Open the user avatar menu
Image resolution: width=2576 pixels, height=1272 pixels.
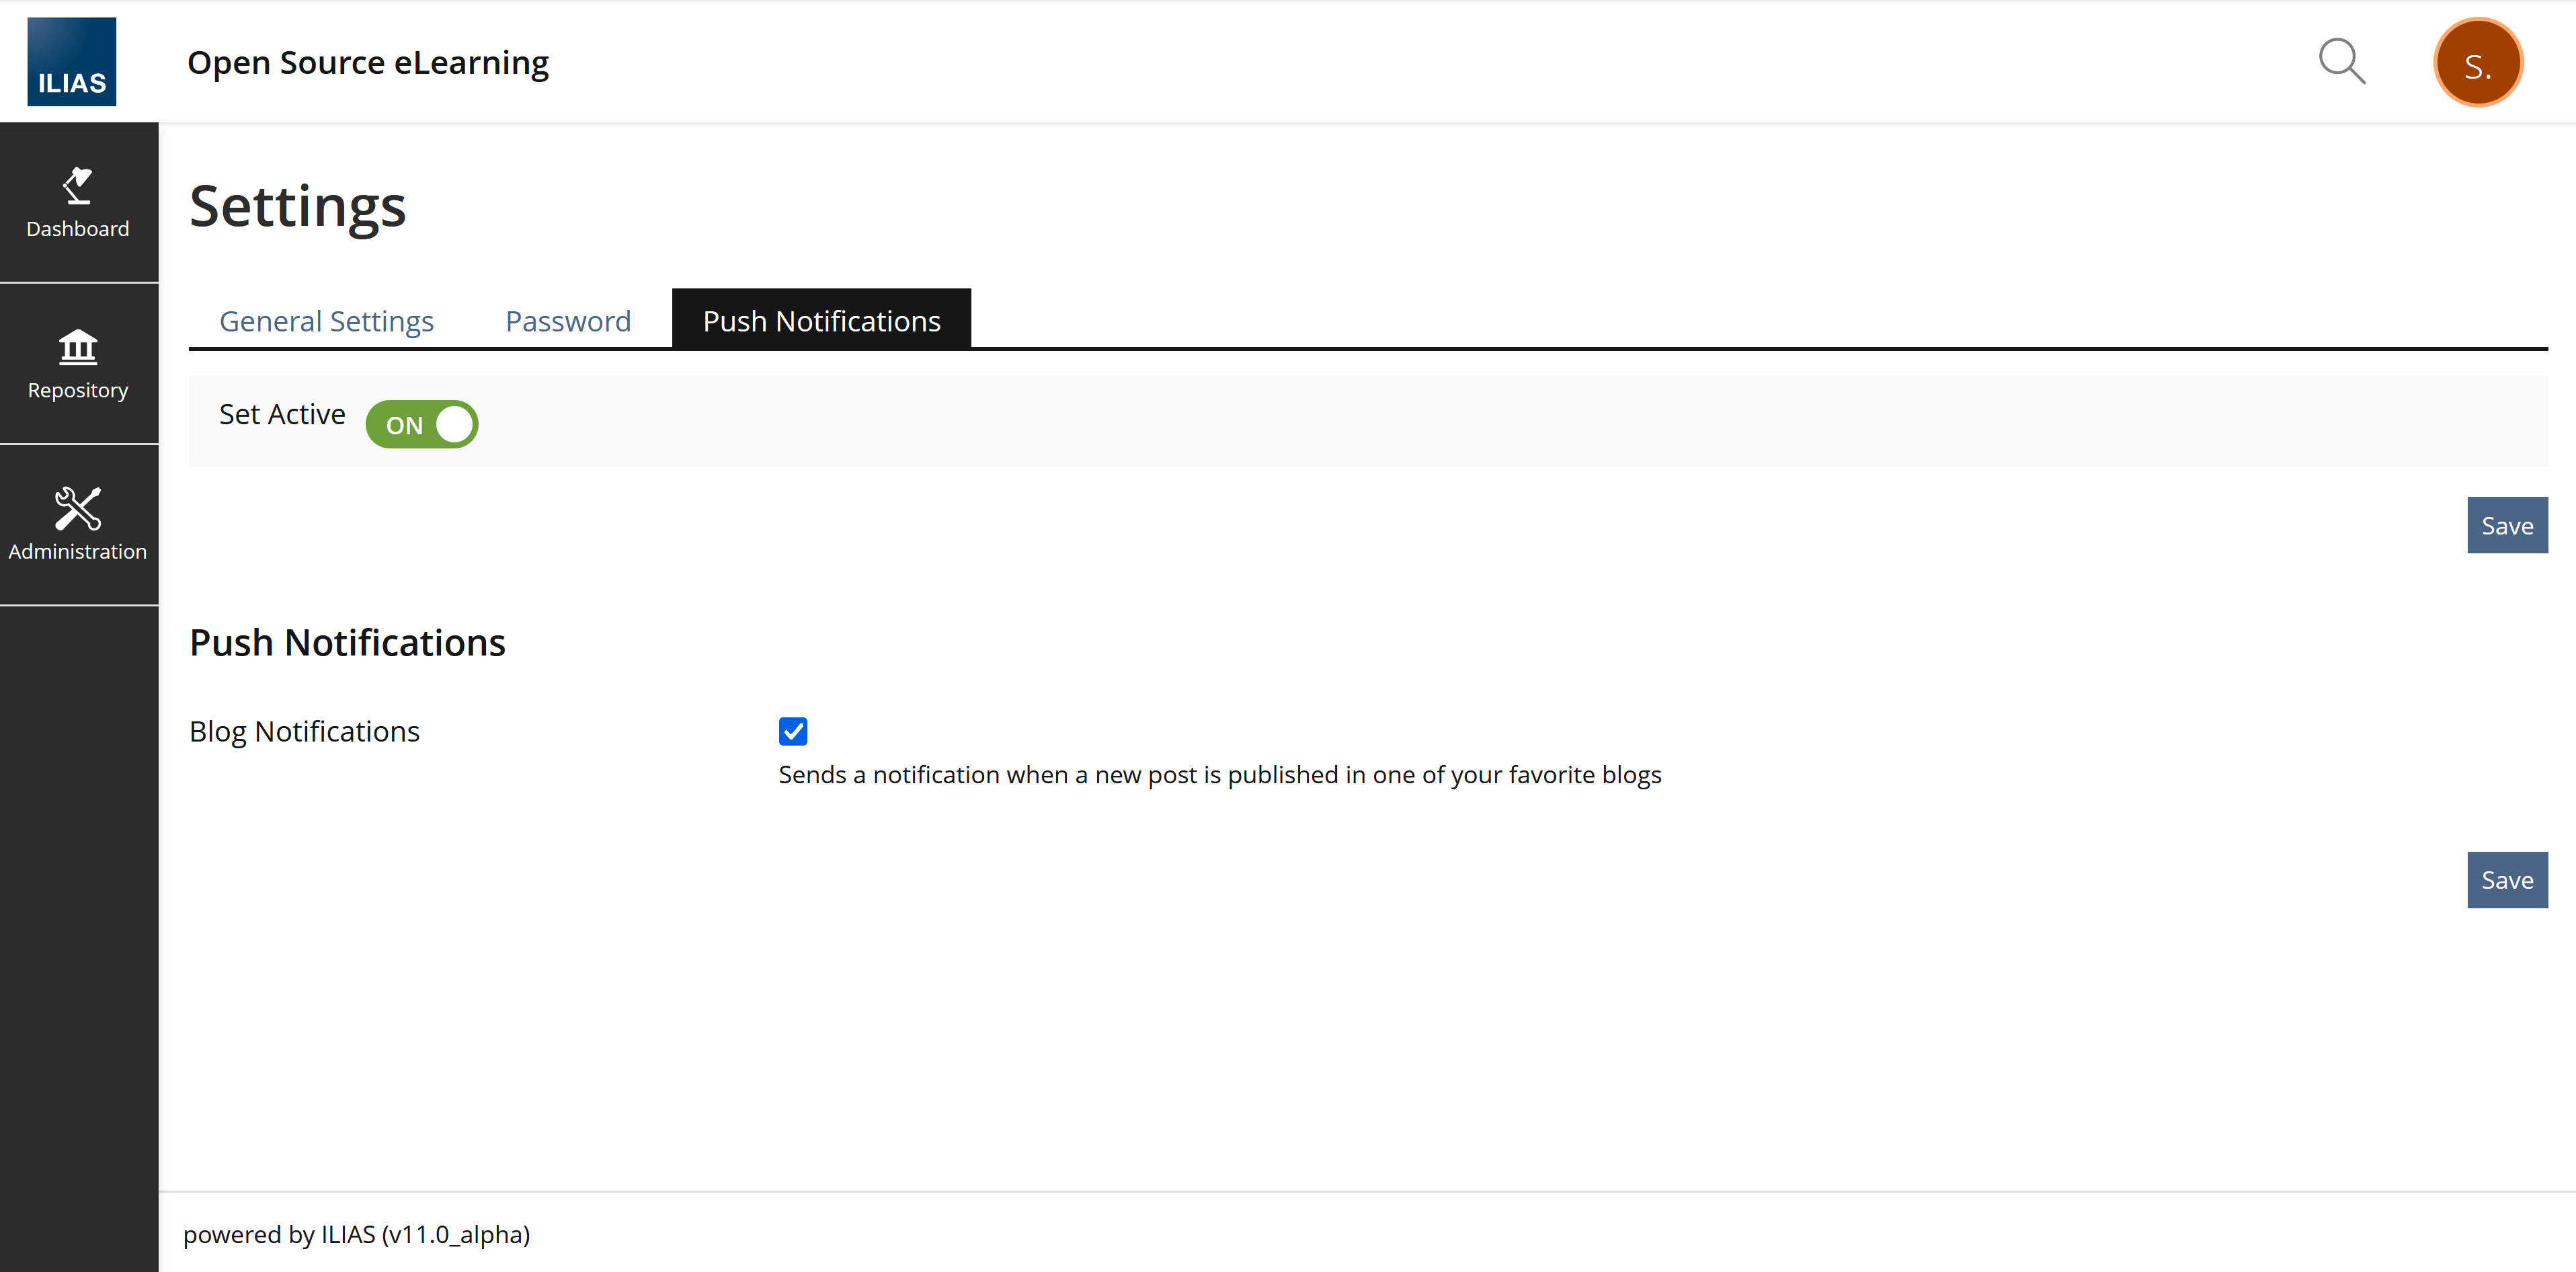pos(2477,63)
